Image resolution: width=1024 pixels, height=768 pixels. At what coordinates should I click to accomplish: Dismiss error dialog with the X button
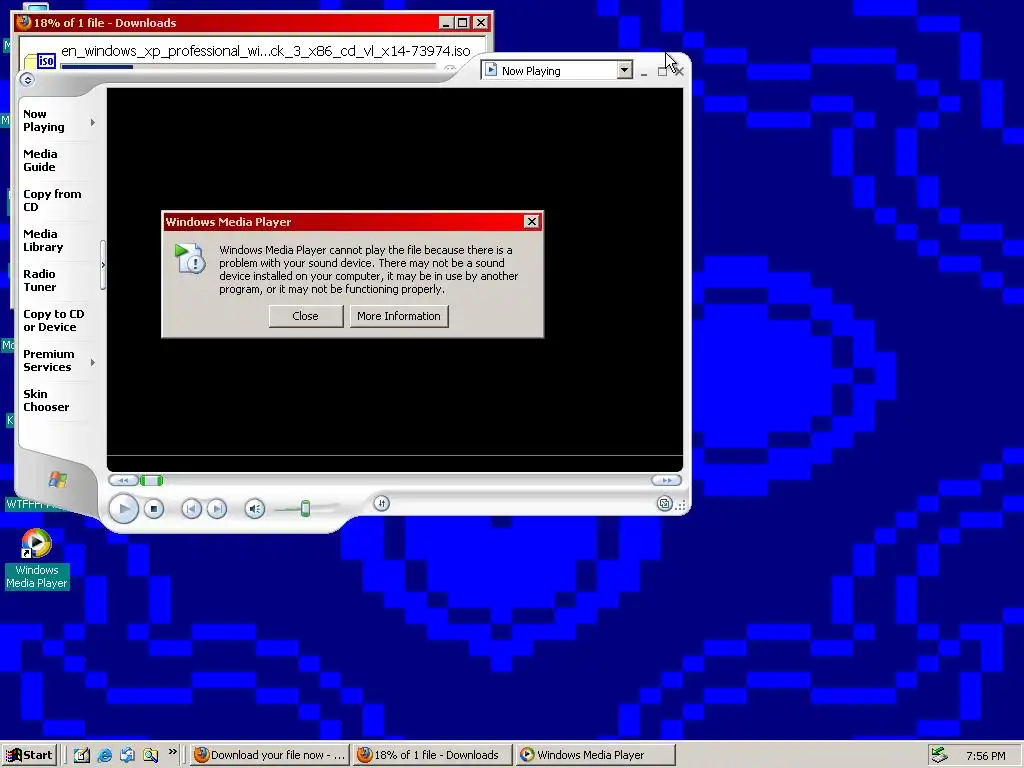[x=532, y=221]
